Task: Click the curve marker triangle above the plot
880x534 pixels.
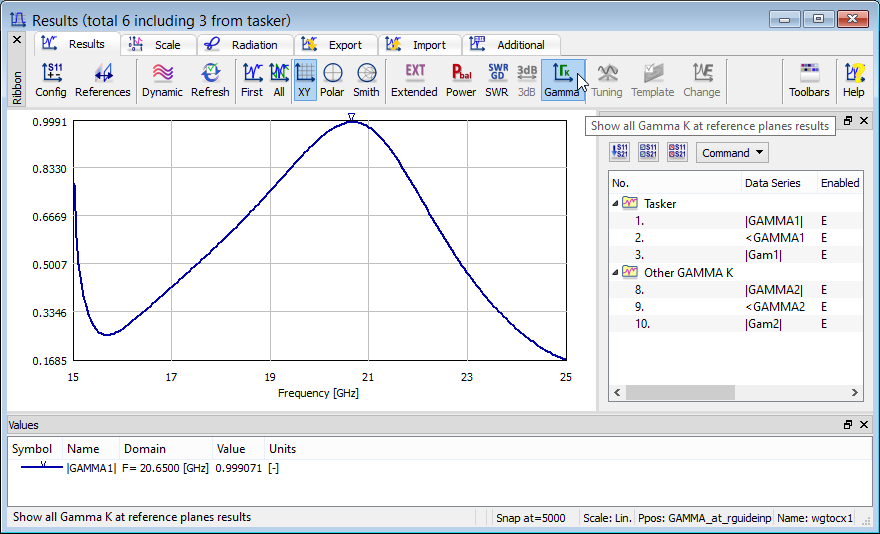Action: (x=351, y=117)
